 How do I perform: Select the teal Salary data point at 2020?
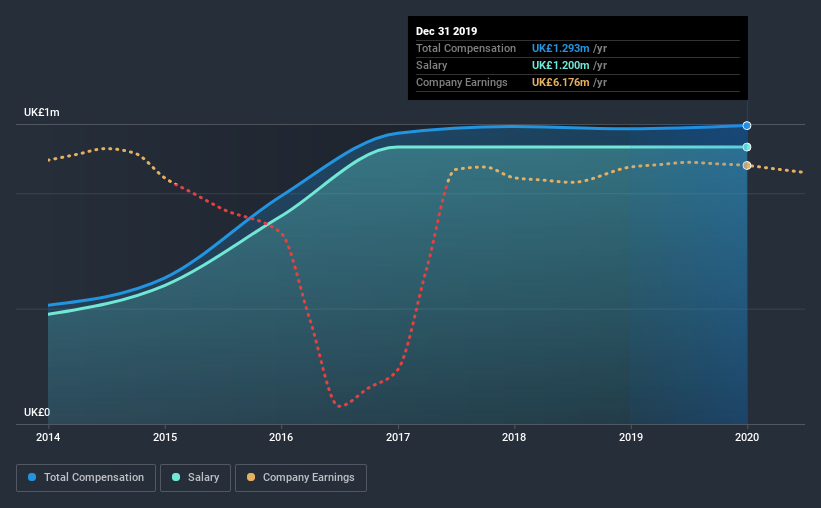pyautogui.click(x=747, y=147)
